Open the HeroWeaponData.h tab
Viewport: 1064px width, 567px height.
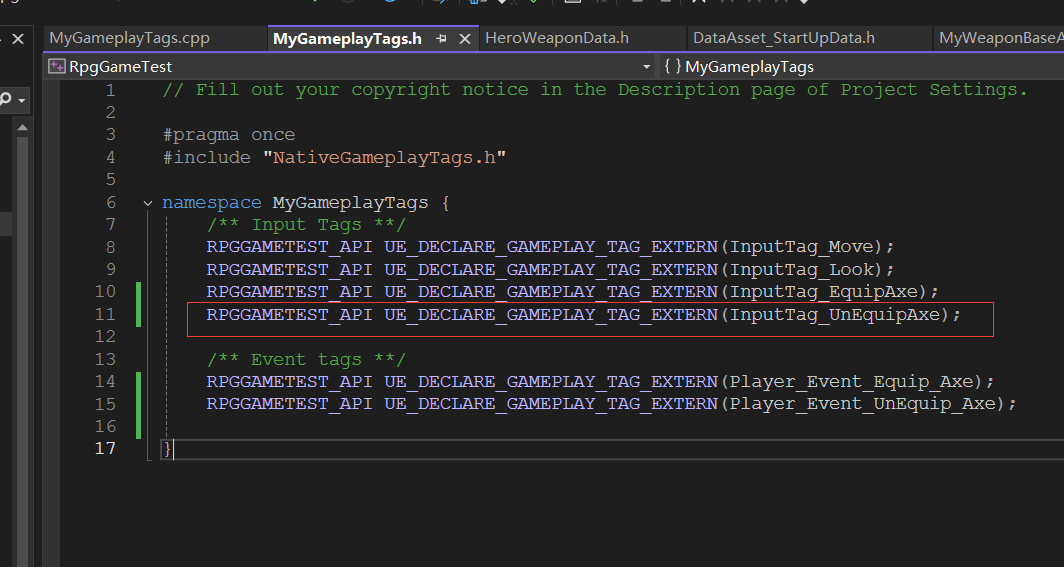(557, 38)
